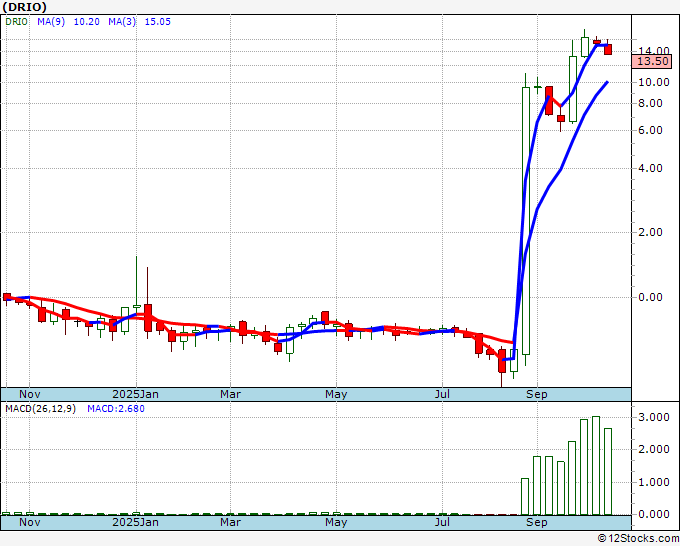Screen dimensions: 680x546
Task: Click the Jul label on MACD time axis
Action: (442, 522)
